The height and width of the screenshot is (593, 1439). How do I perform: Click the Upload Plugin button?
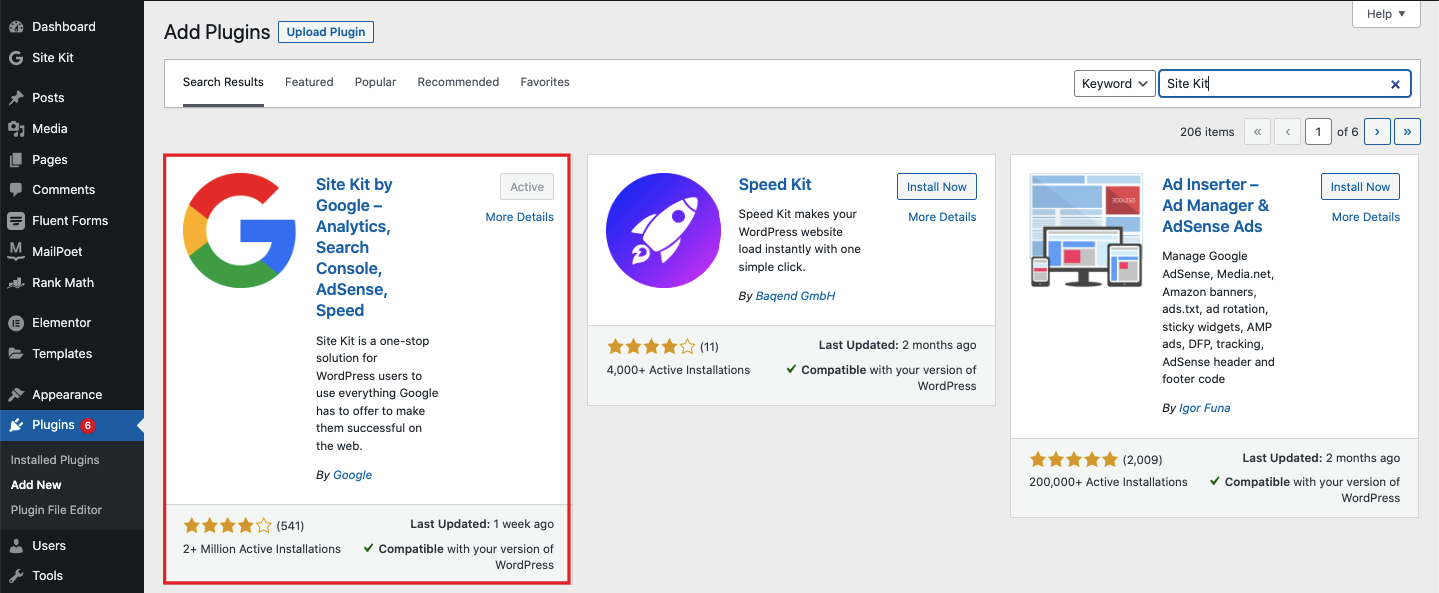326,32
